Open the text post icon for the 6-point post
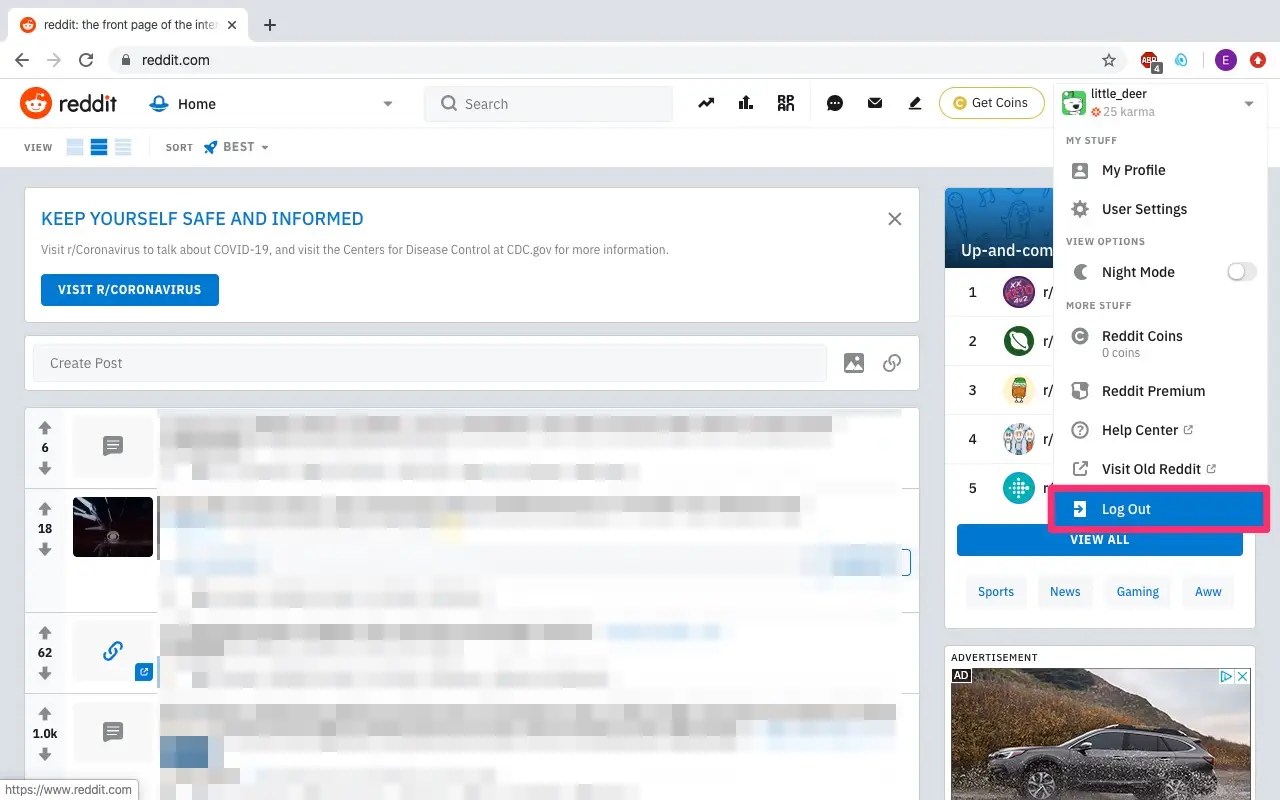 pos(113,446)
